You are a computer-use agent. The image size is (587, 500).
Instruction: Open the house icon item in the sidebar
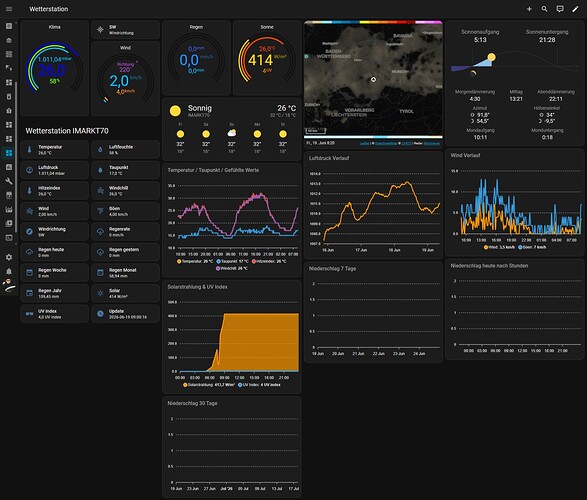click(x=9, y=110)
